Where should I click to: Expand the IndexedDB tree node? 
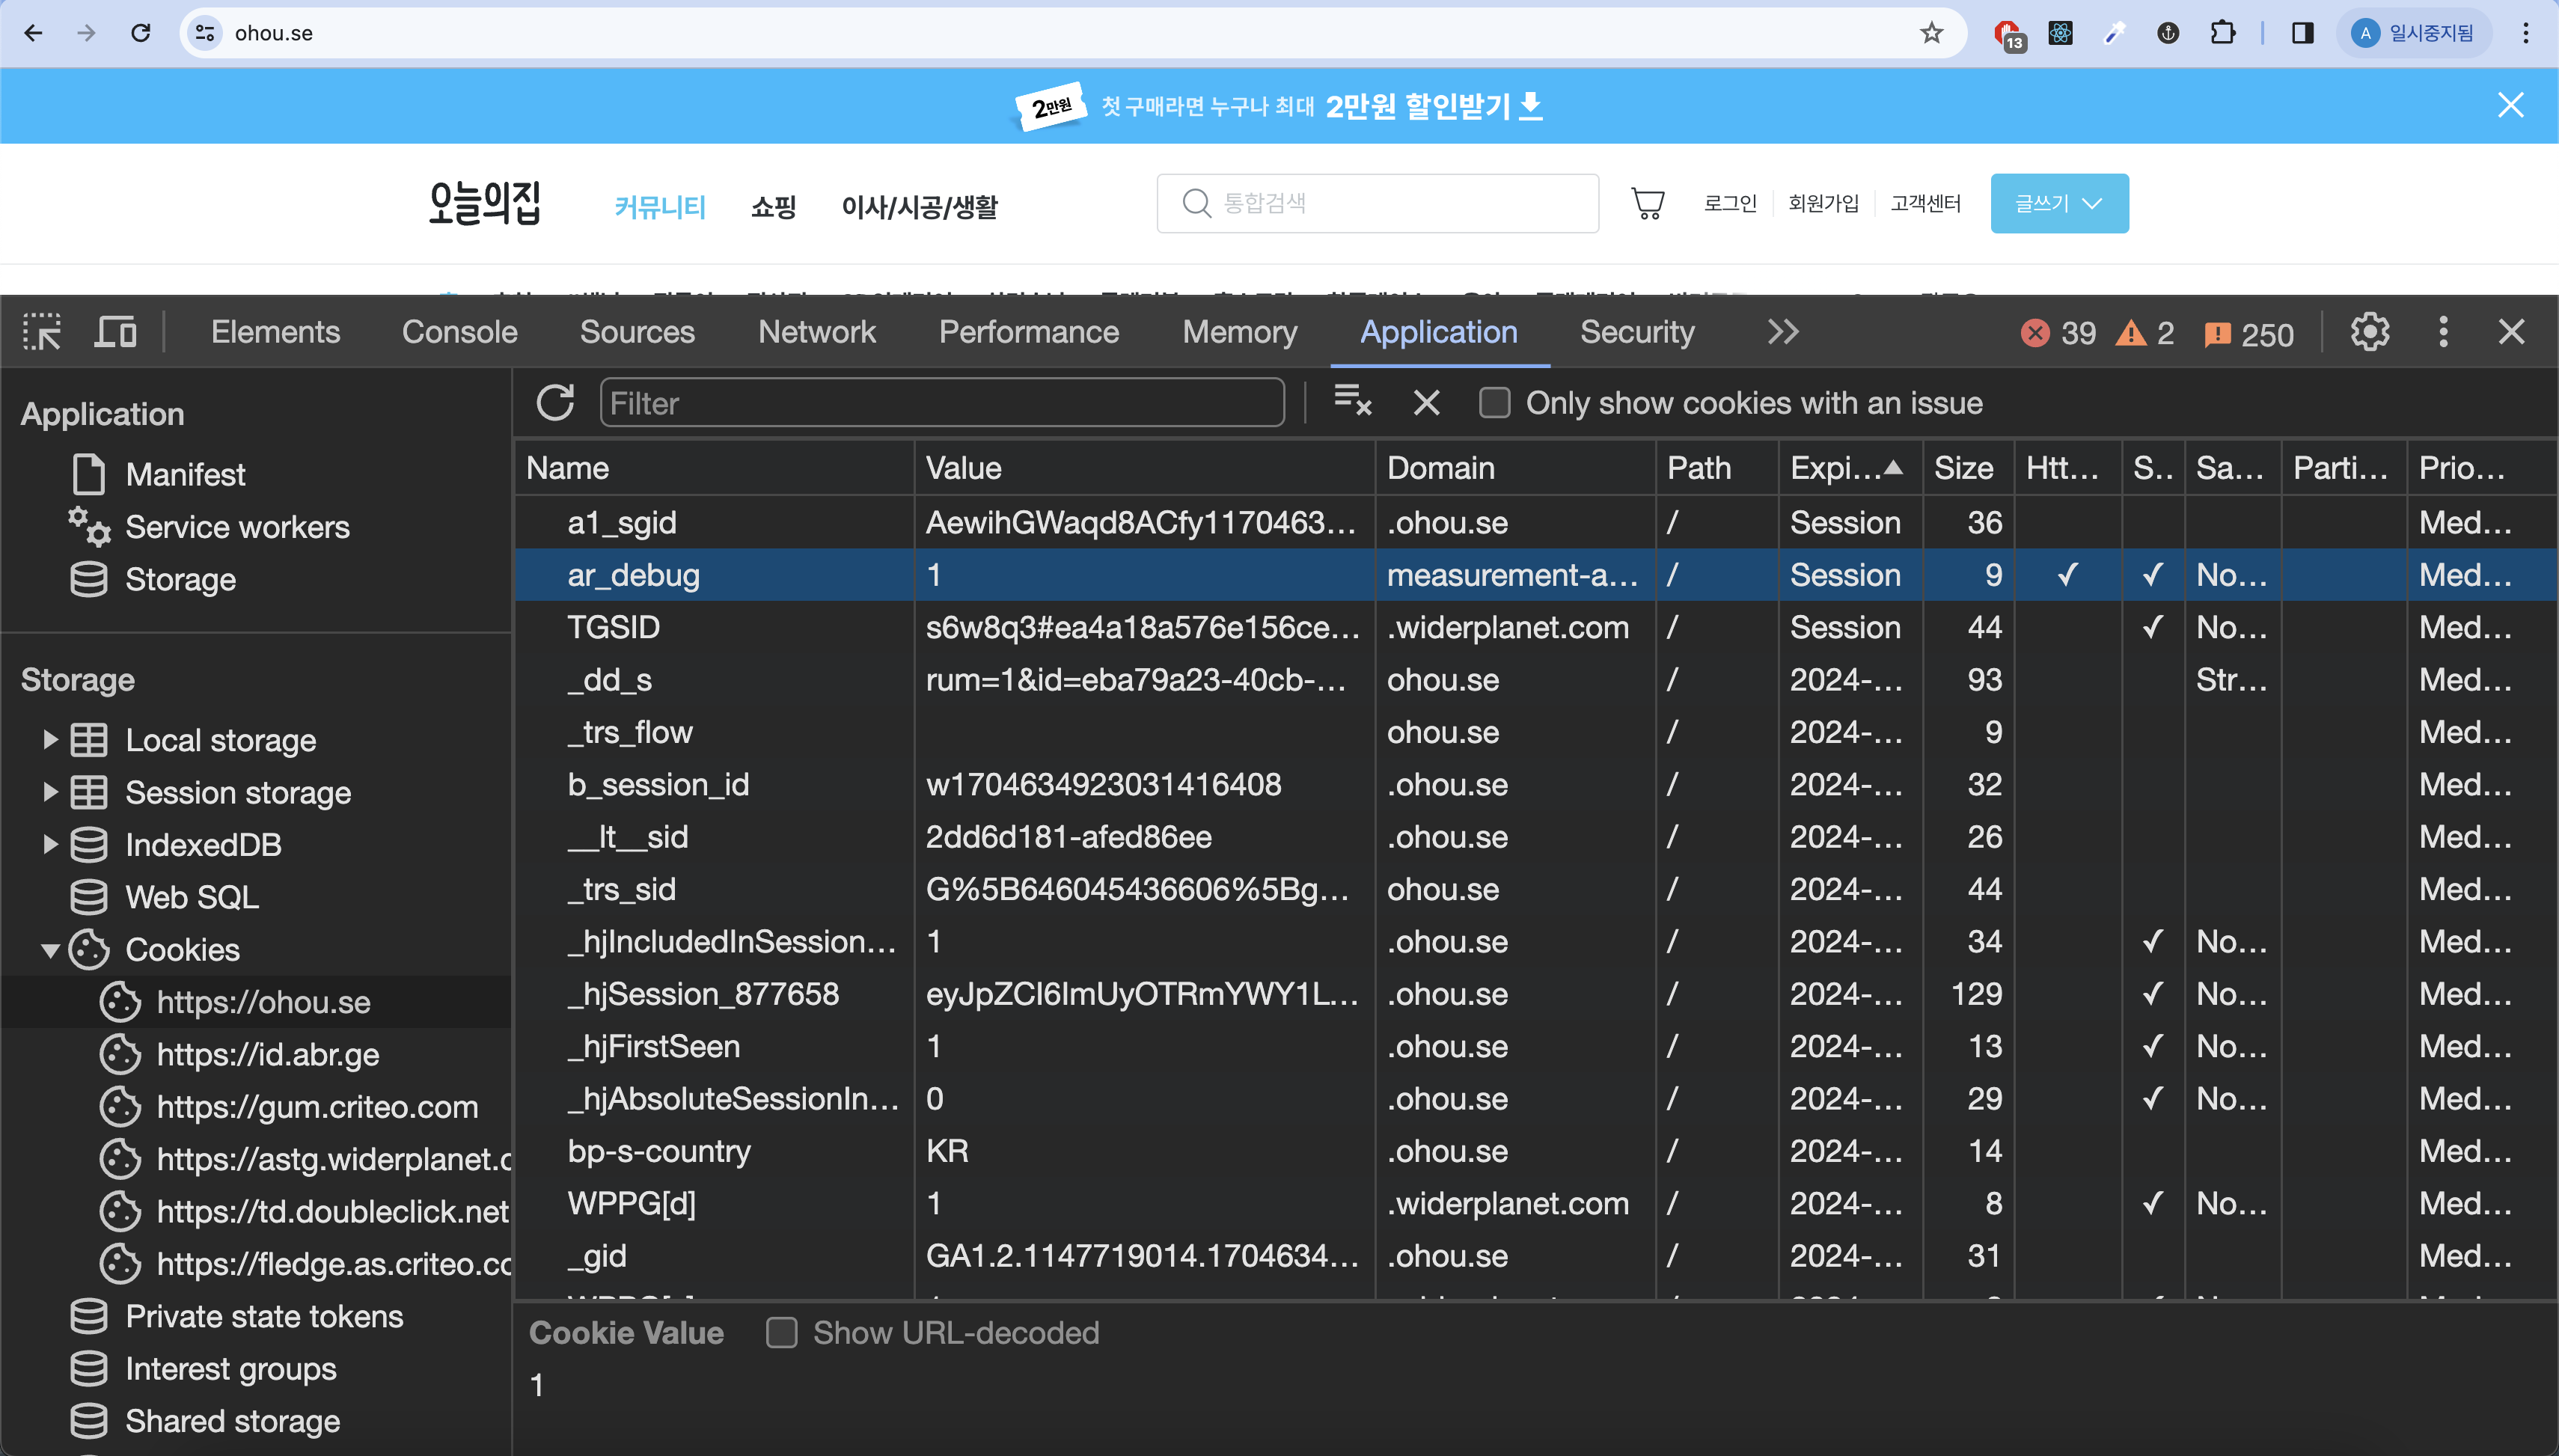point(50,845)
